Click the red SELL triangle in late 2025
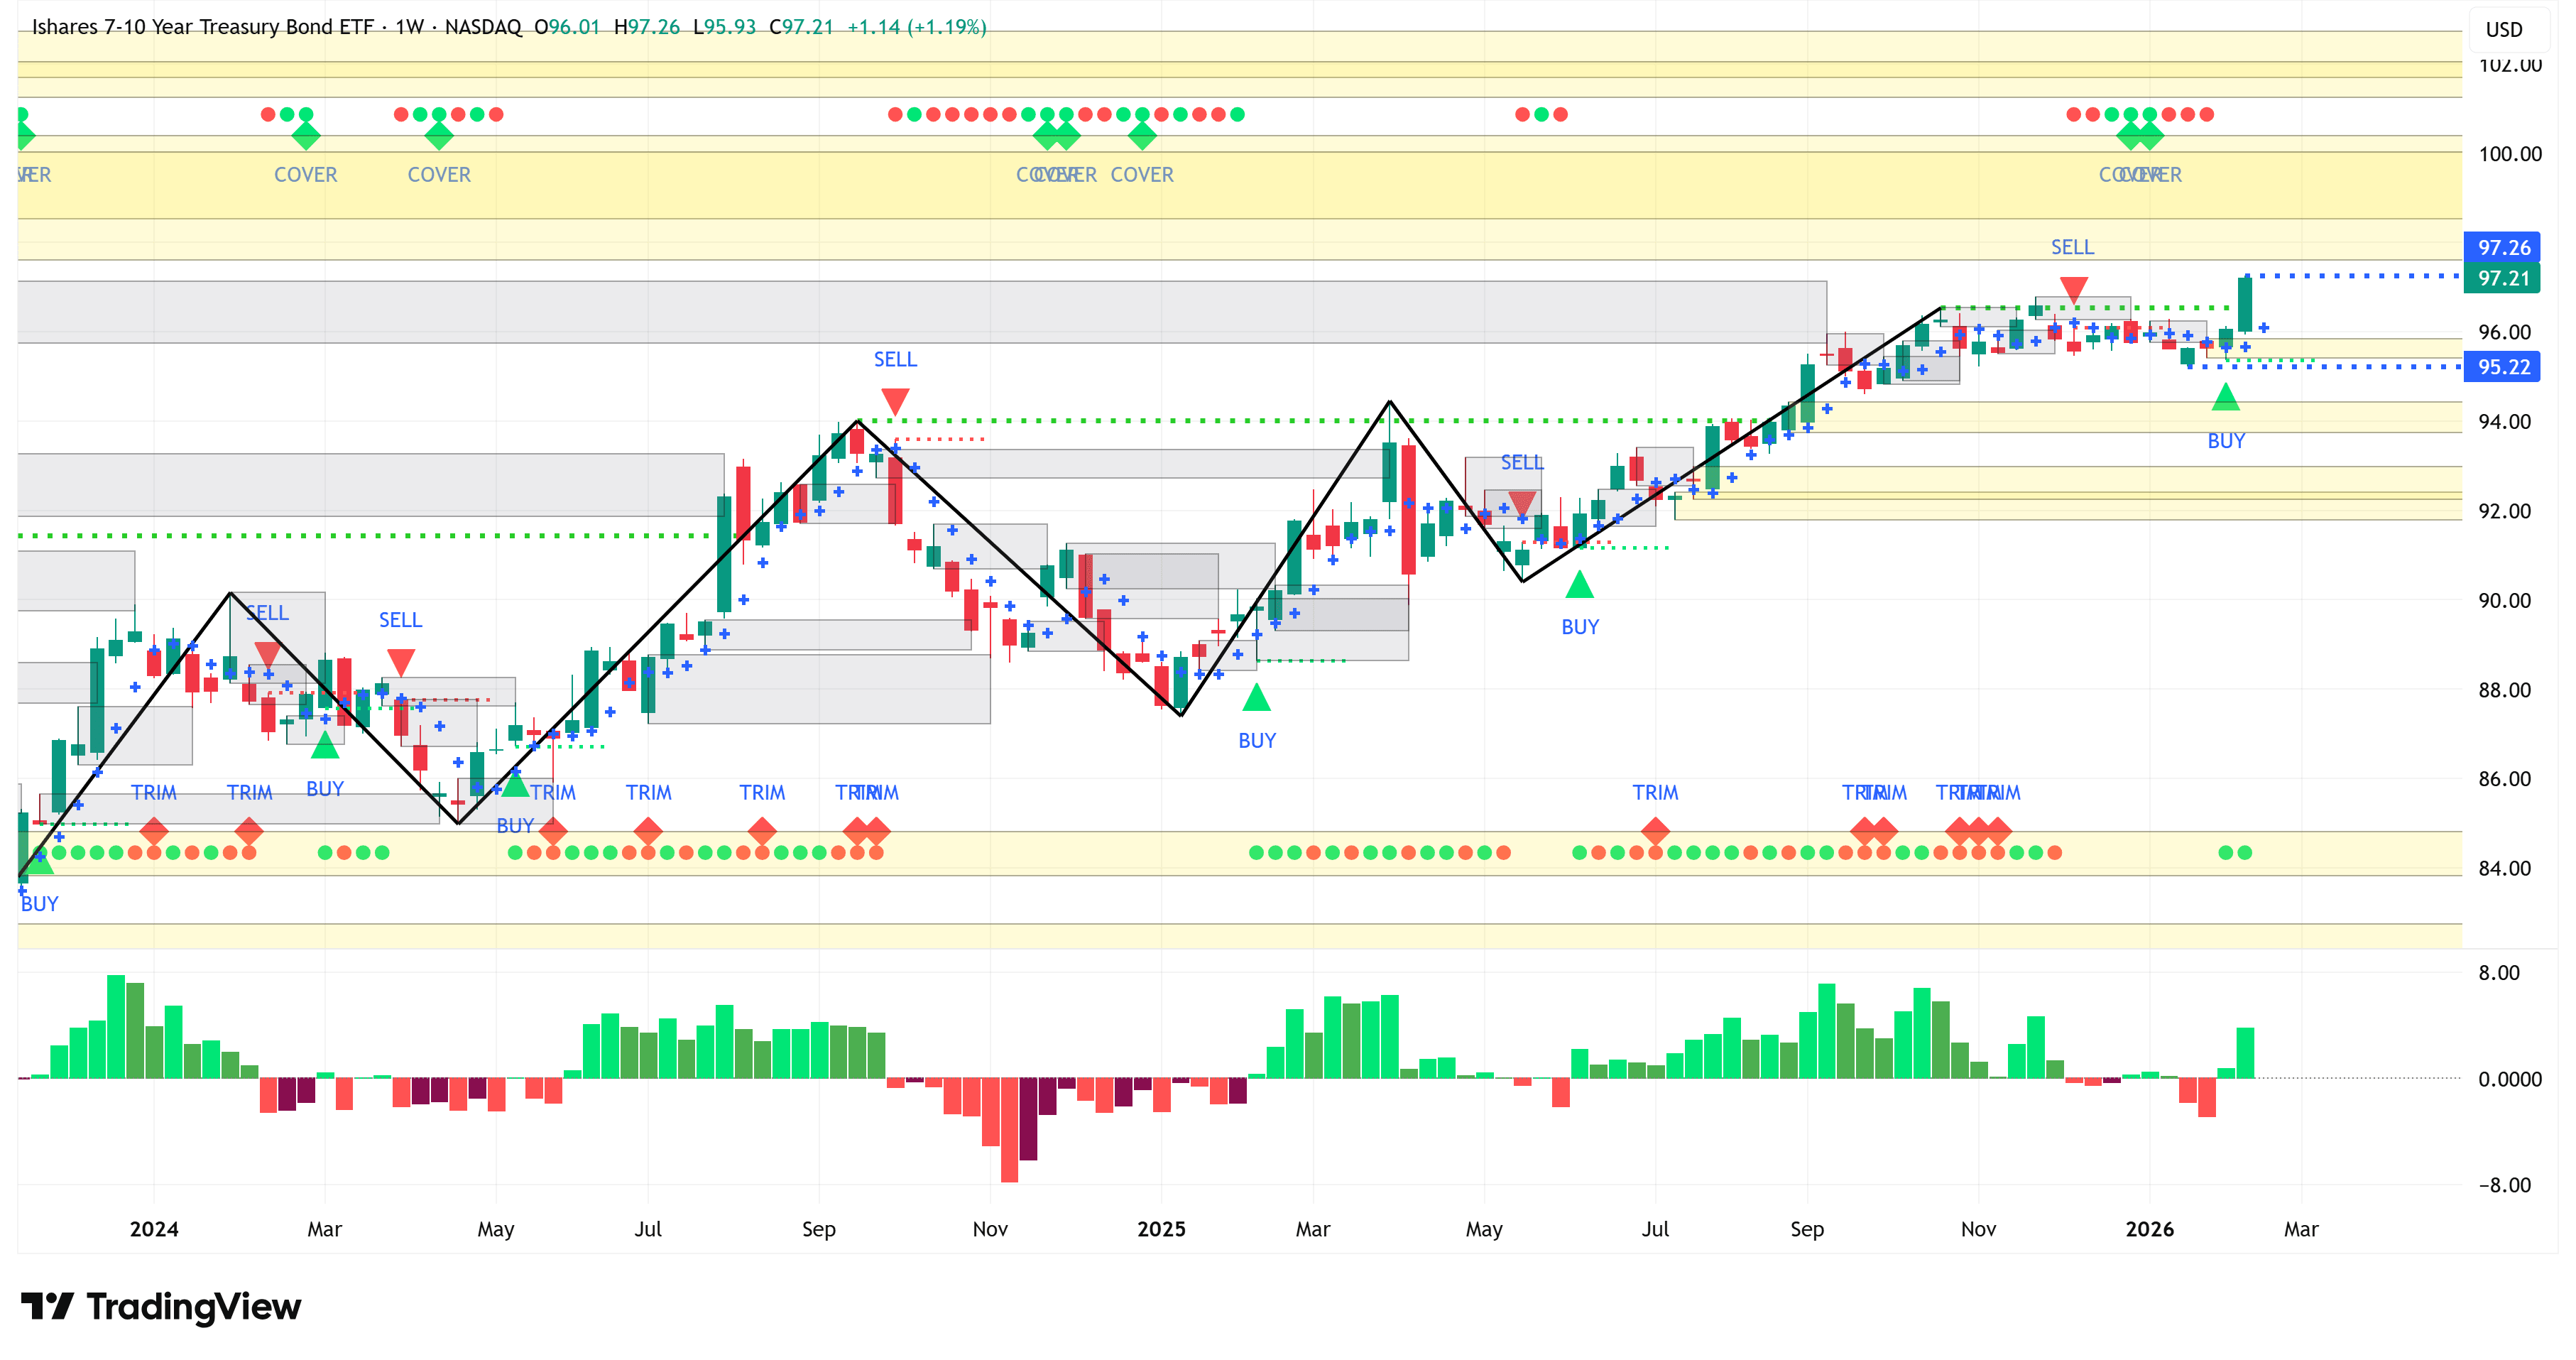The height and width of the screenshot is (1360, 2576). tap(2073, 290)
